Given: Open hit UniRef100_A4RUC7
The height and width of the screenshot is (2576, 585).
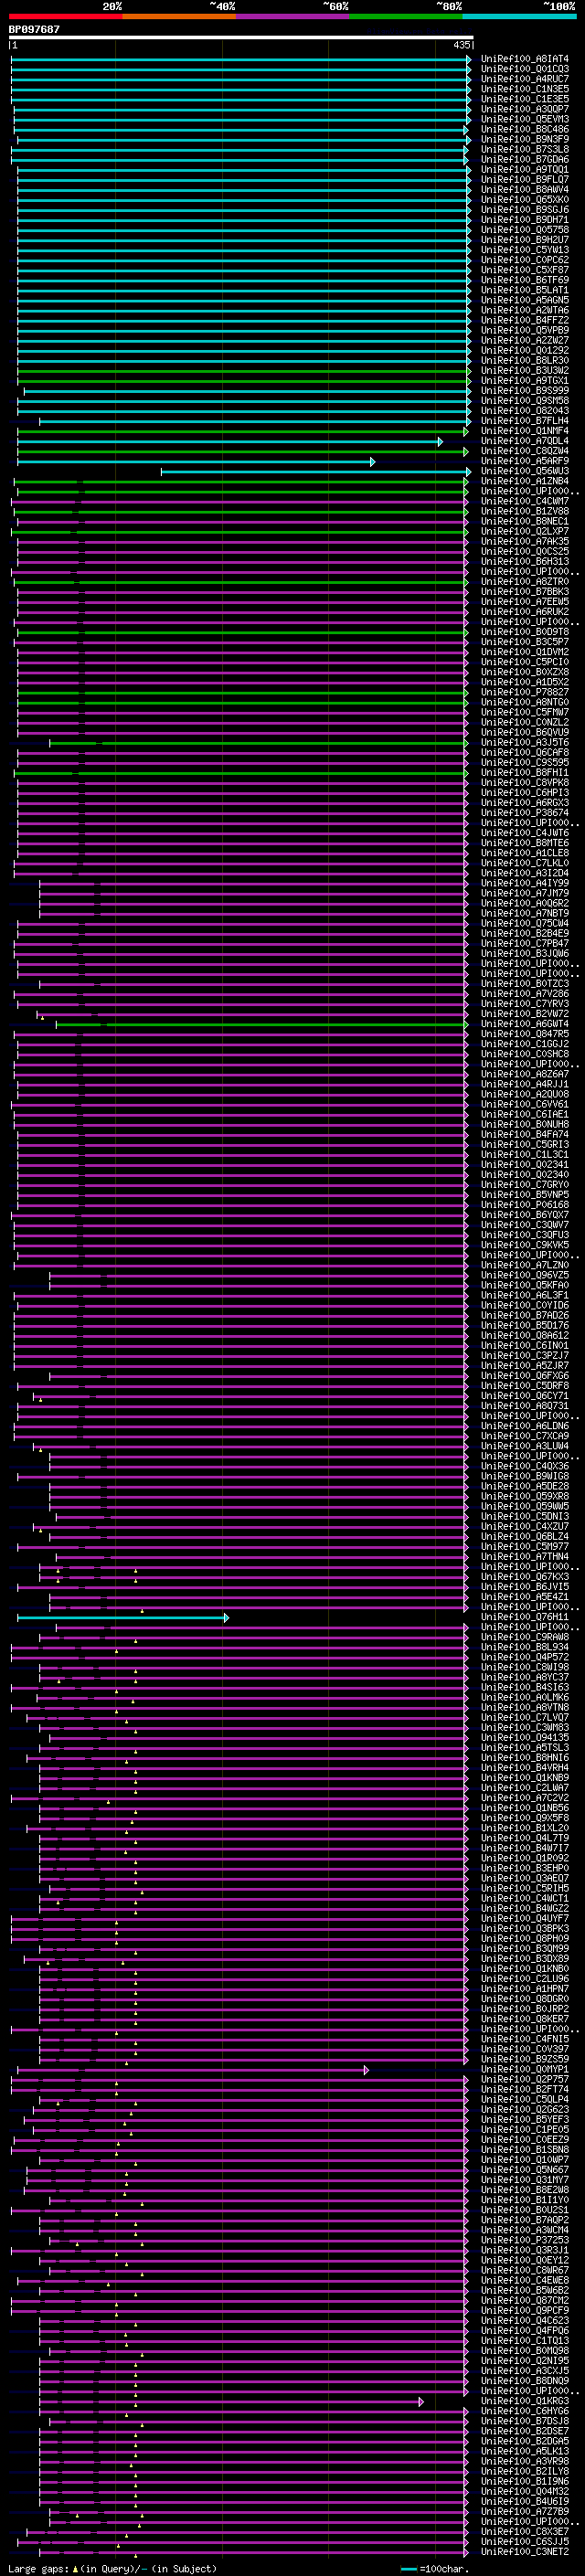Looking at the screenshot, I should click(x=525, y=79).
